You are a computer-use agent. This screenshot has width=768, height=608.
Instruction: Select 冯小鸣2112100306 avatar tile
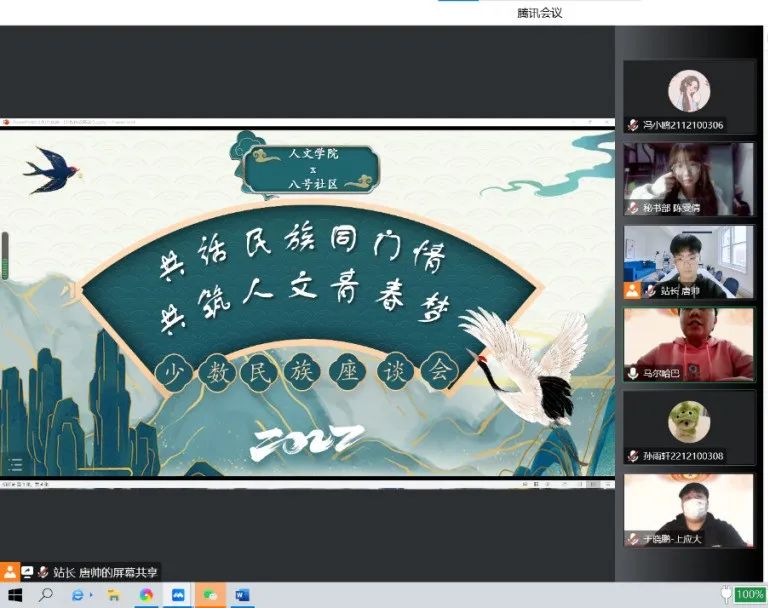pyautogui.click(x=689, y=91)
